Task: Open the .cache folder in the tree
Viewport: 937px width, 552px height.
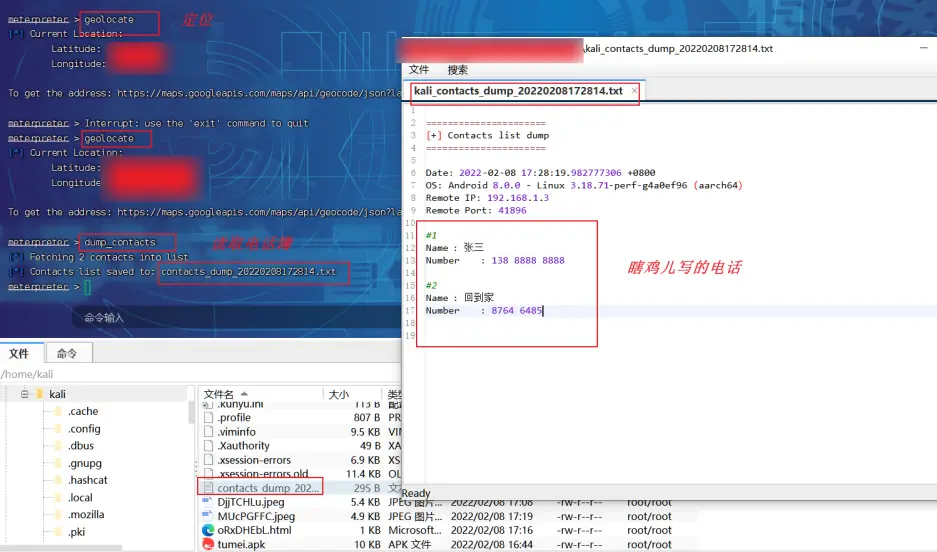Action: (x=83, y=411)
